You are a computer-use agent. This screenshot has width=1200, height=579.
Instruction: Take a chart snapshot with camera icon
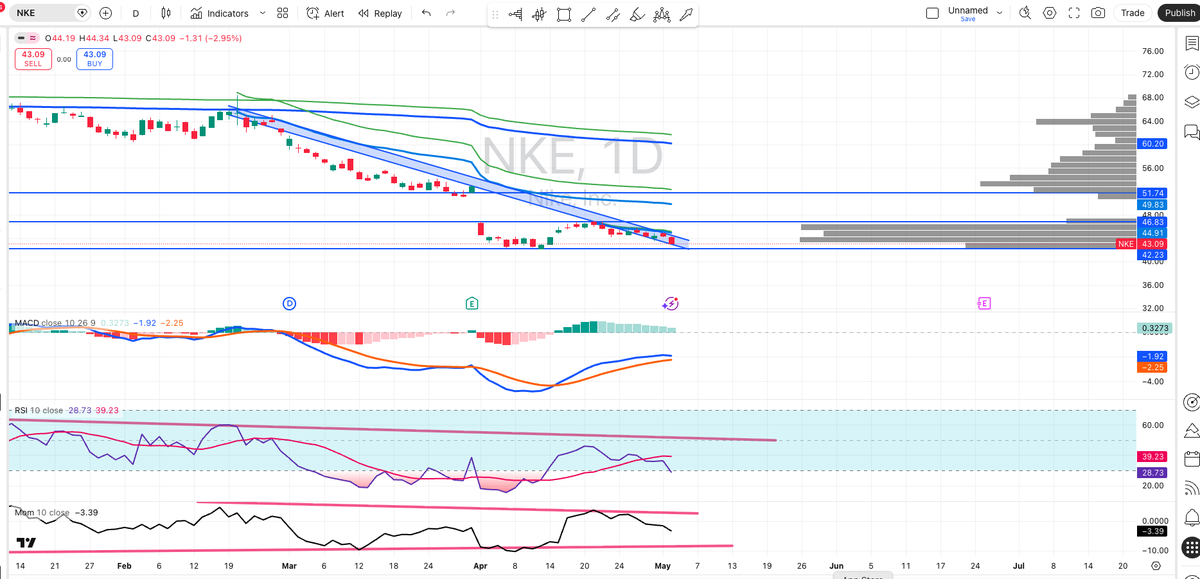[x=1098, y=13]
